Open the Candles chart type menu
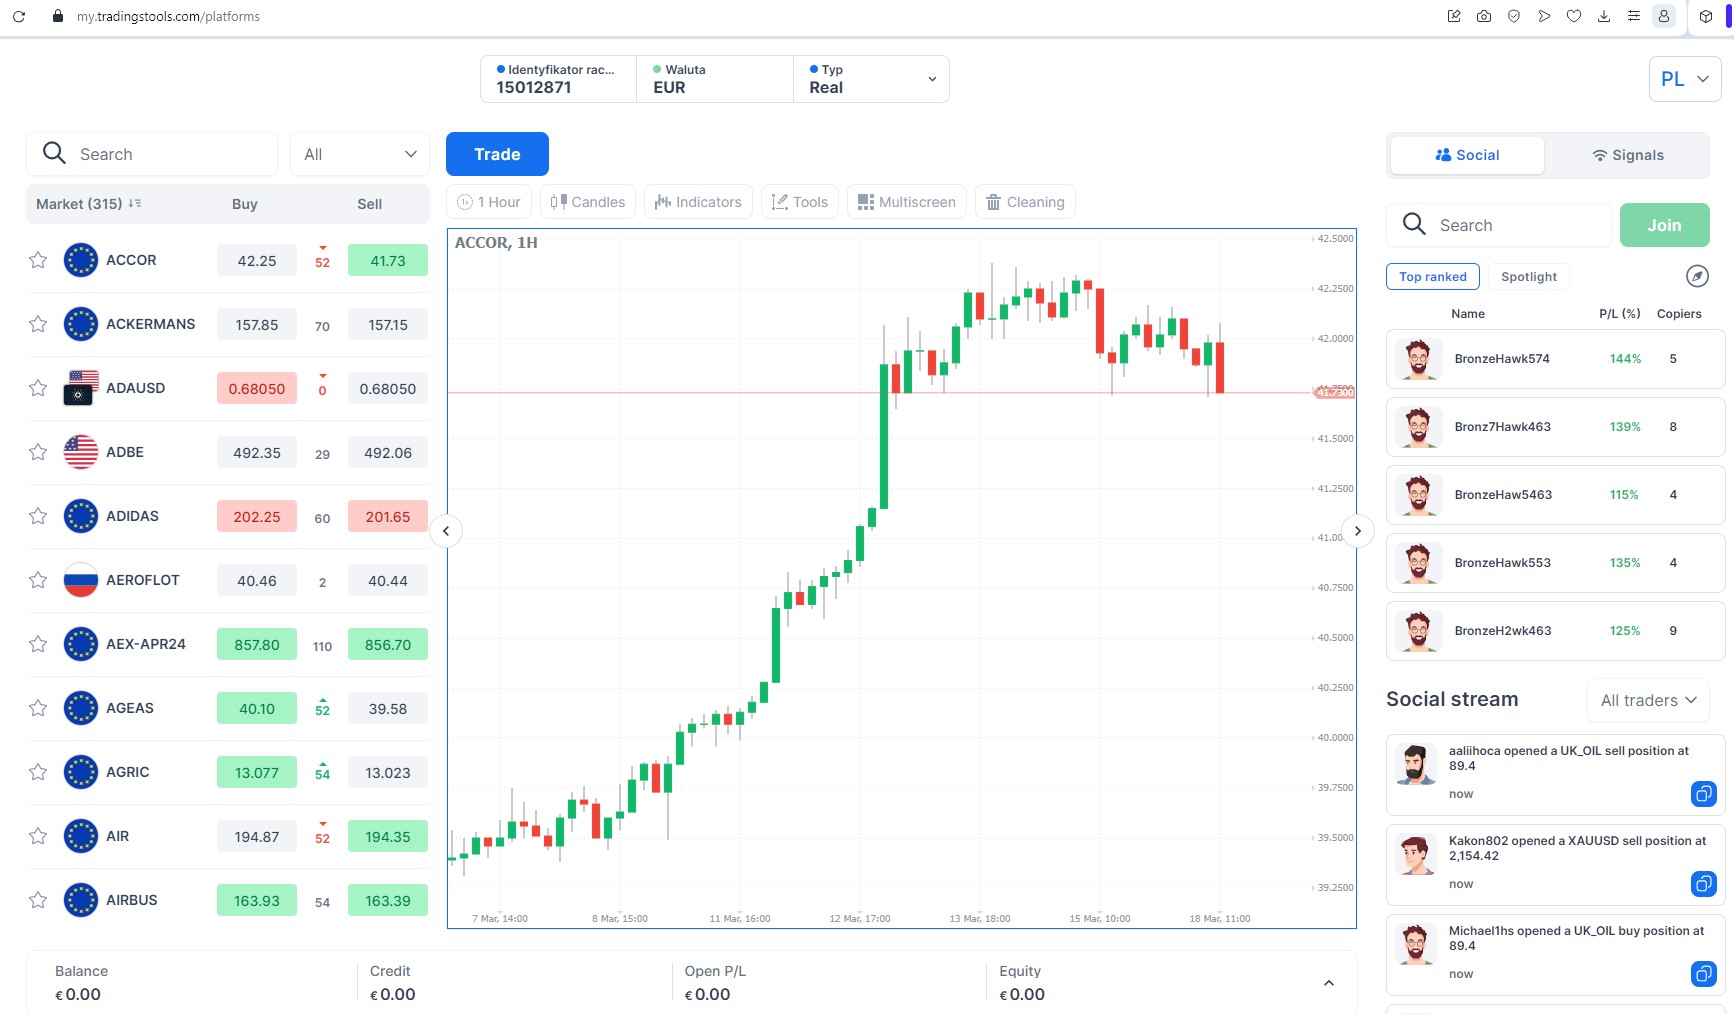Screen dimensions: 1734x1014 coord(588,202)
